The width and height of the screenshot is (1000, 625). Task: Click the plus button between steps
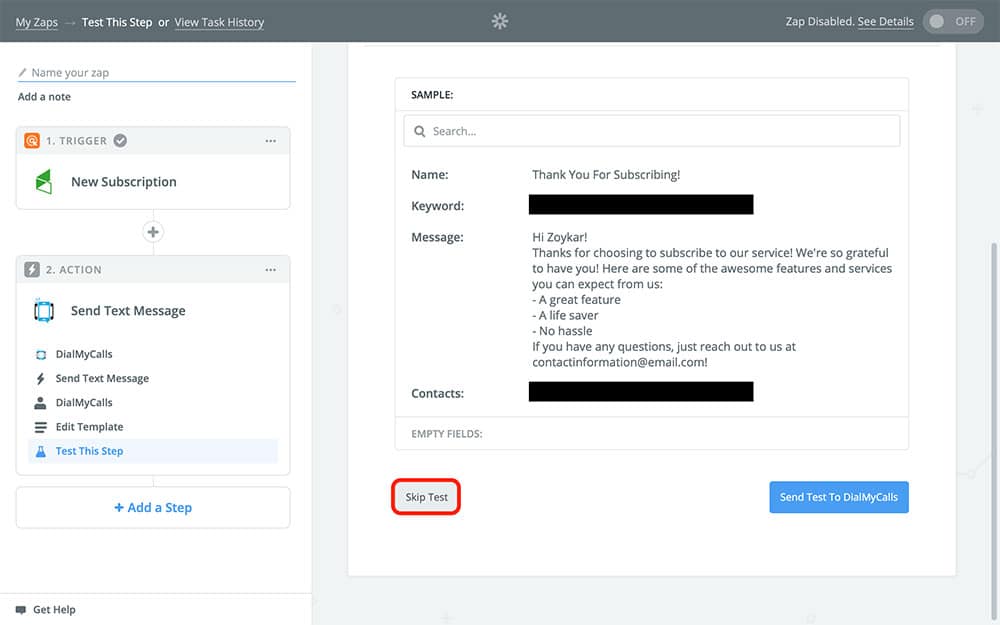tap(153, 232)
